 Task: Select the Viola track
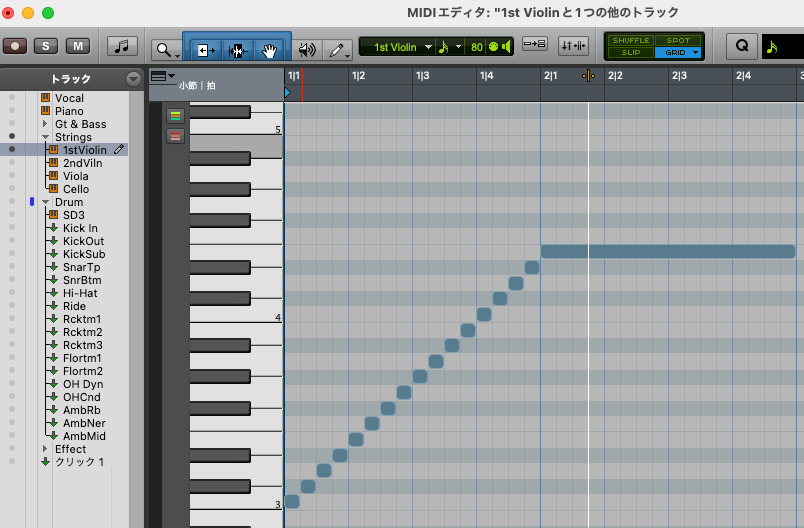75,176
